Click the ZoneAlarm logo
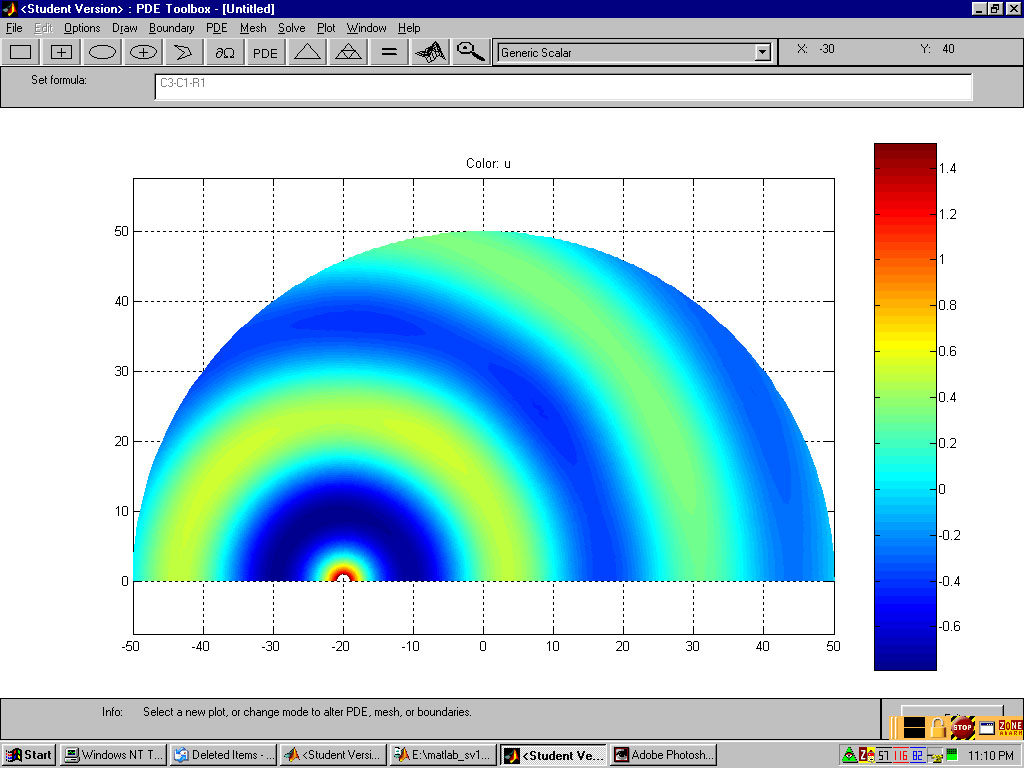The height and width of the screenshot is (768, 1024). (1010, 727)
